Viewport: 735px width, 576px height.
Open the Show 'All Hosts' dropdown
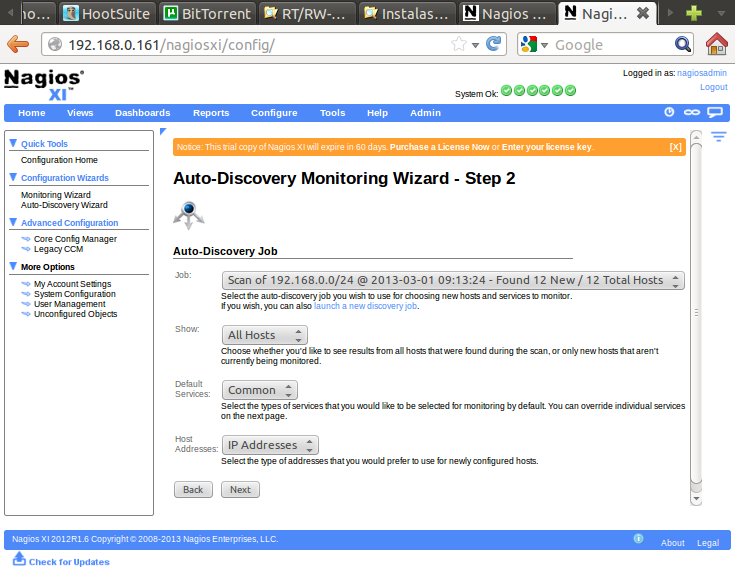point(264,335)
